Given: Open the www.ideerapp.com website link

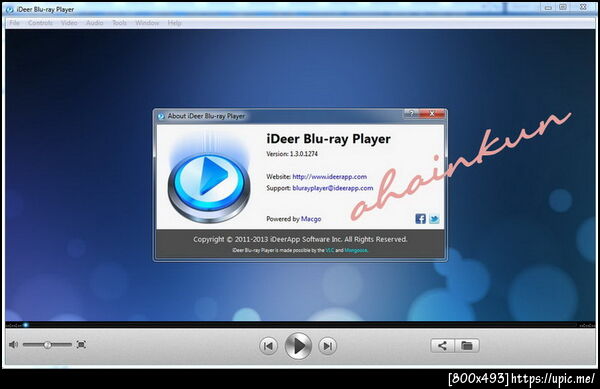Looking at the screenshot, I should (x=329, y=177).
